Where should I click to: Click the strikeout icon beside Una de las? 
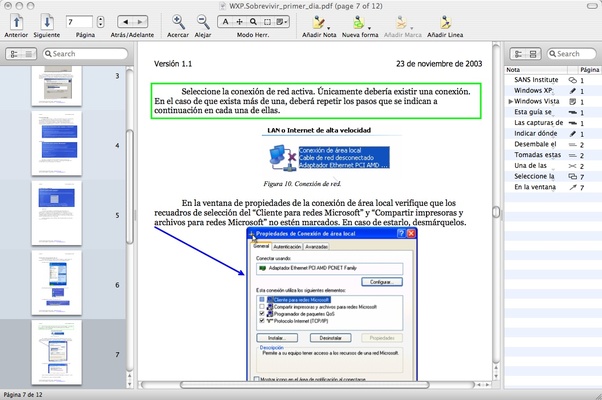572,166
